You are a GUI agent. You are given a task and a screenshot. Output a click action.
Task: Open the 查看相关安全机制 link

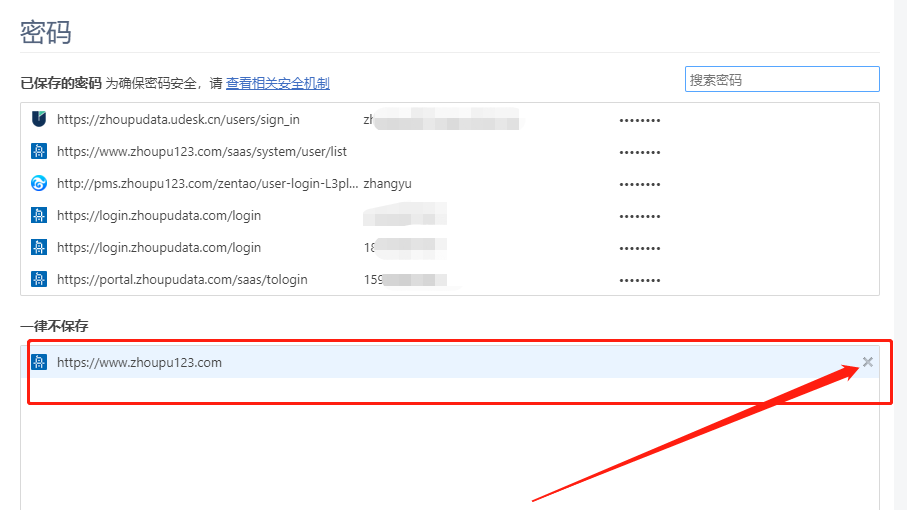277,83
